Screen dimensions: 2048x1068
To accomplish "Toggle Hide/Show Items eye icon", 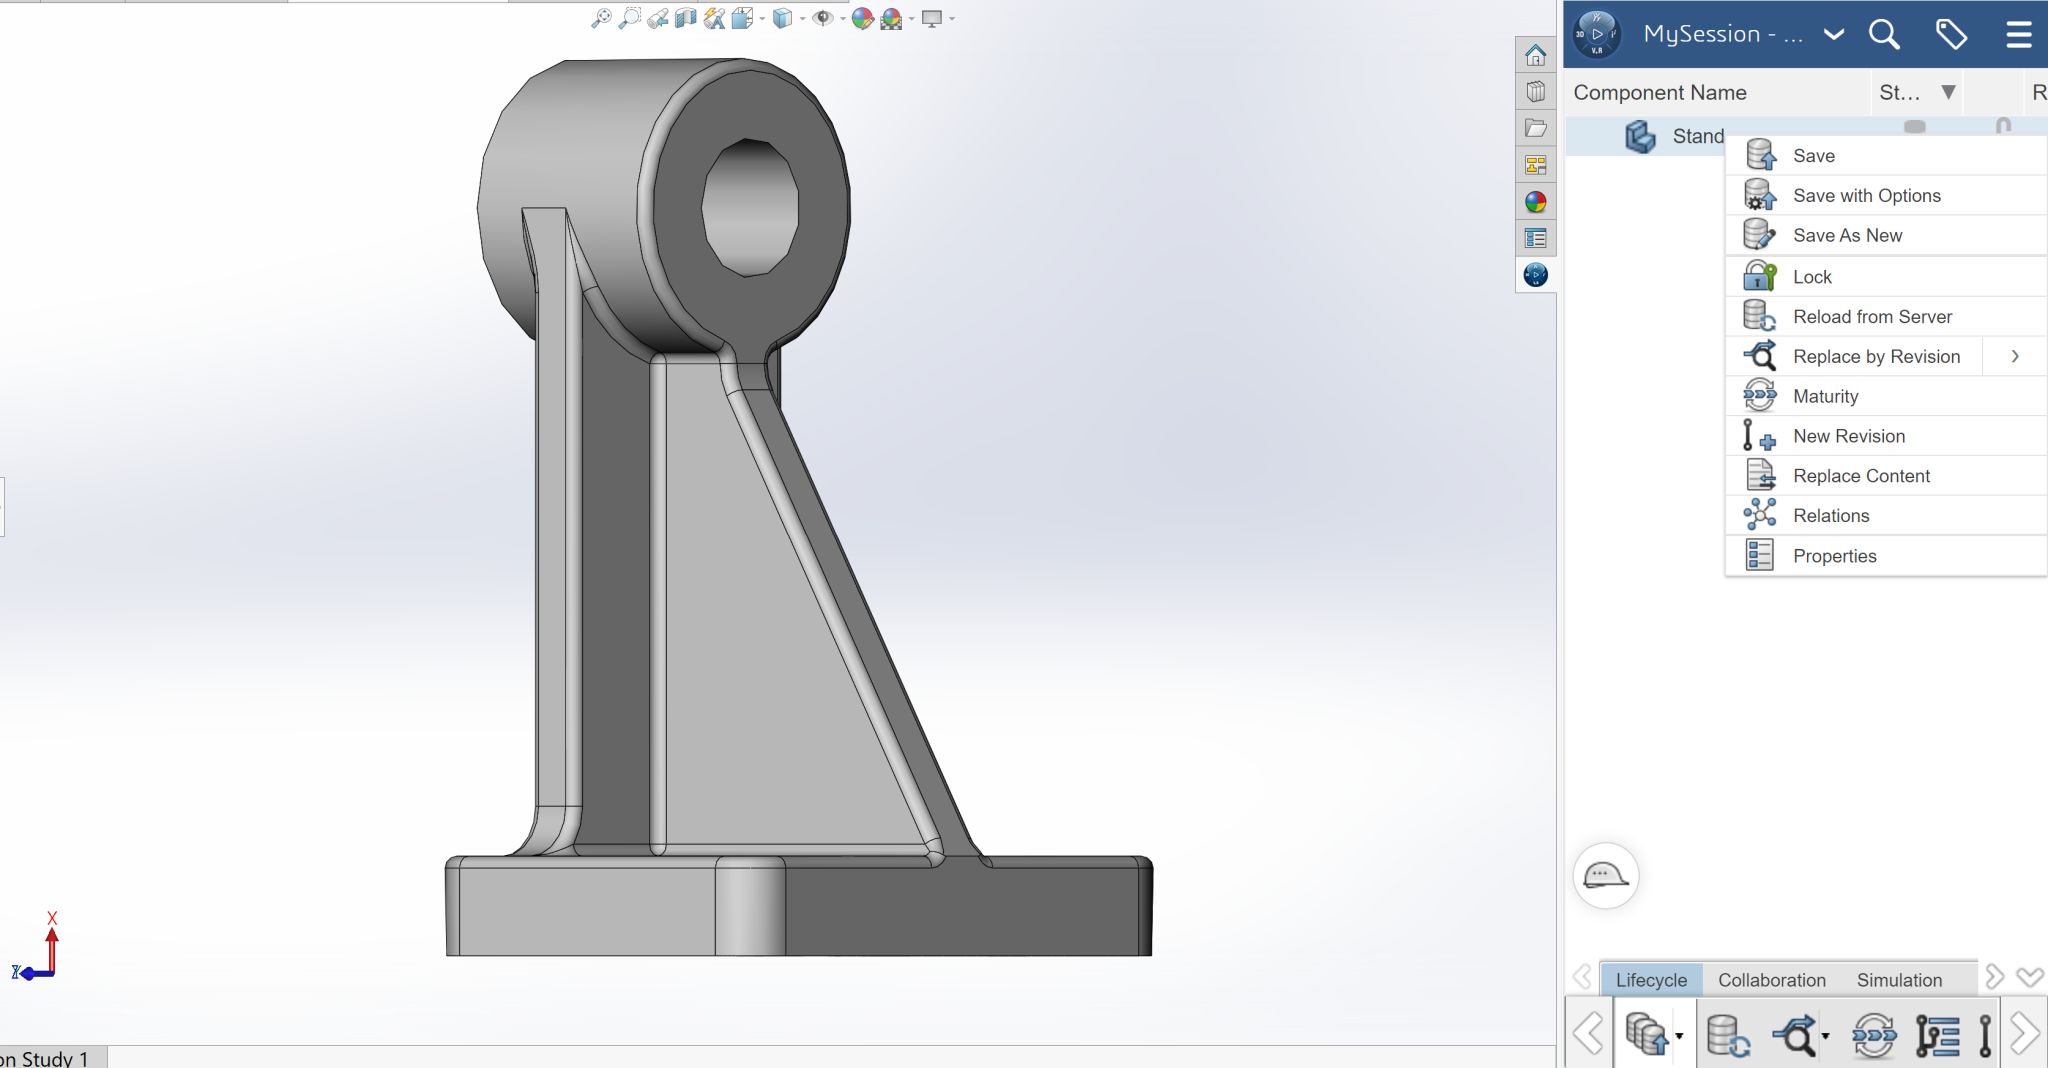I will pyautogui.click(x=822, y=18).
